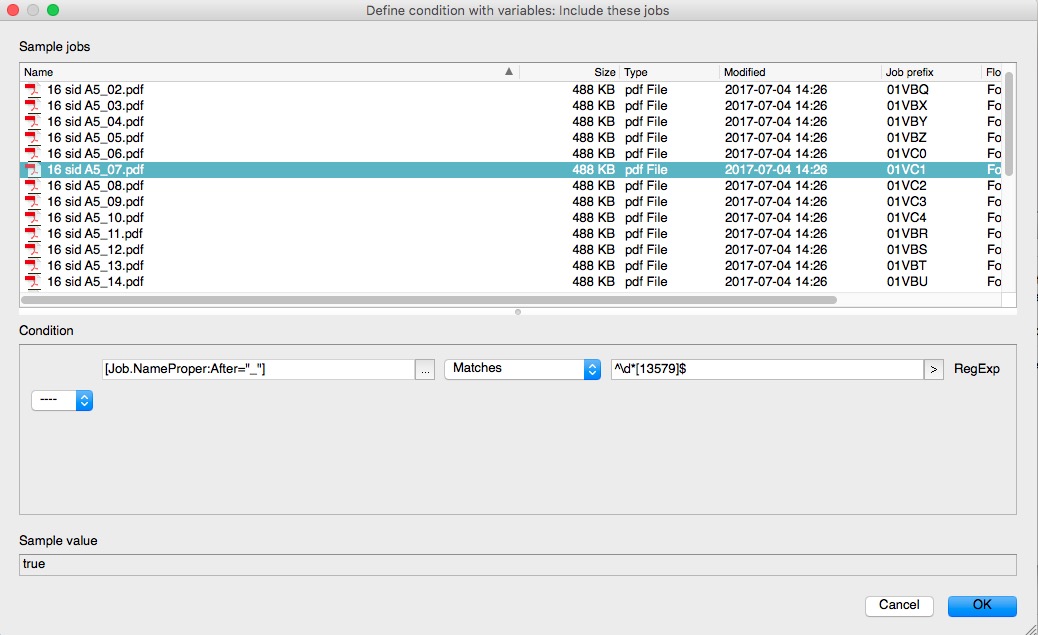Select PDF icon of 16 sid A5_09.pdf
This screenshot has width=1038, height=635.
tap(31, 202)
